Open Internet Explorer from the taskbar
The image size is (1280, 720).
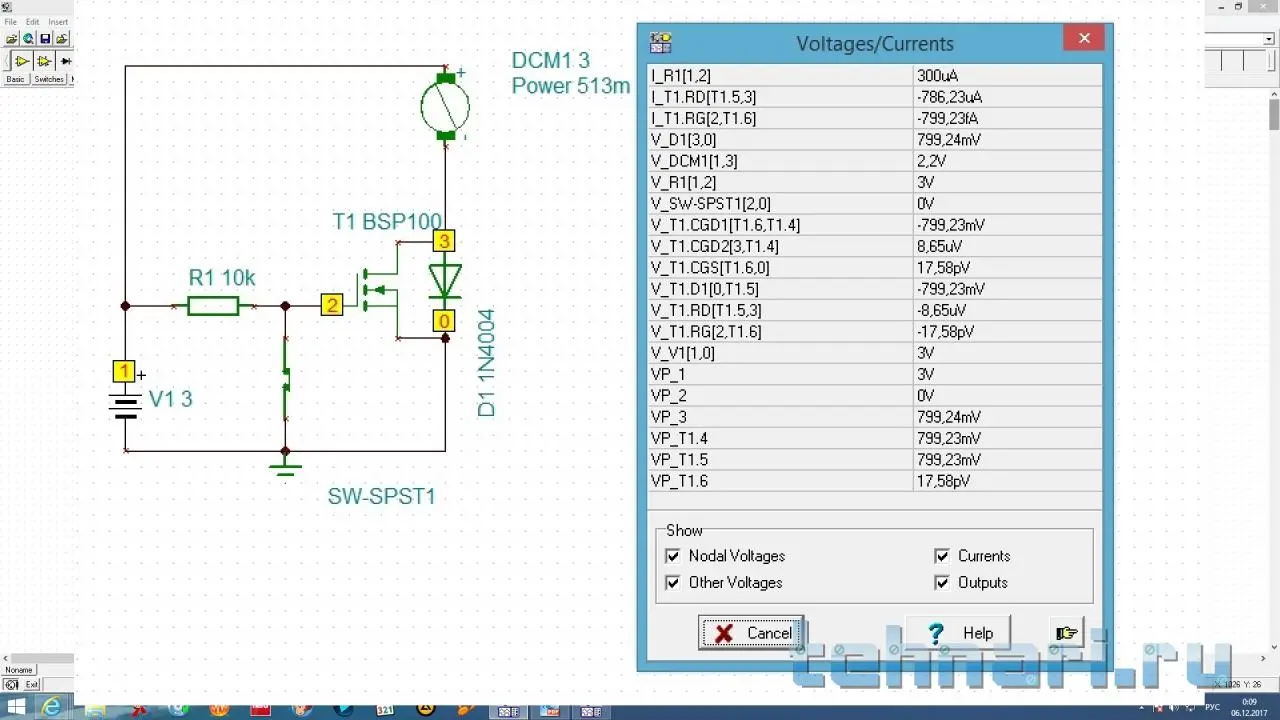tap(51, 708)
